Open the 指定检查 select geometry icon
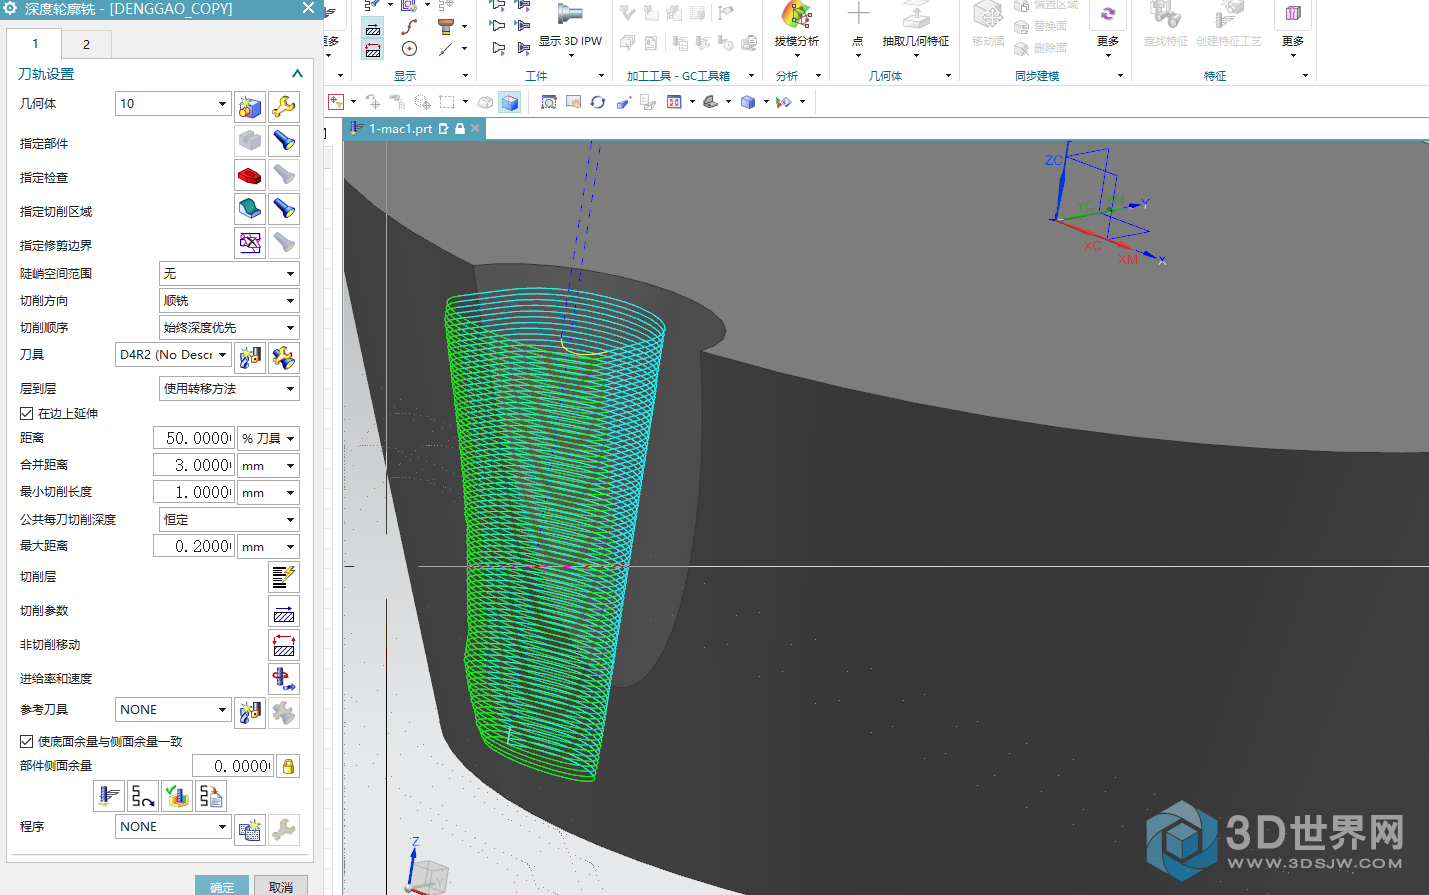The width and height of the screenshot is (1429, 895). point(250,175)
